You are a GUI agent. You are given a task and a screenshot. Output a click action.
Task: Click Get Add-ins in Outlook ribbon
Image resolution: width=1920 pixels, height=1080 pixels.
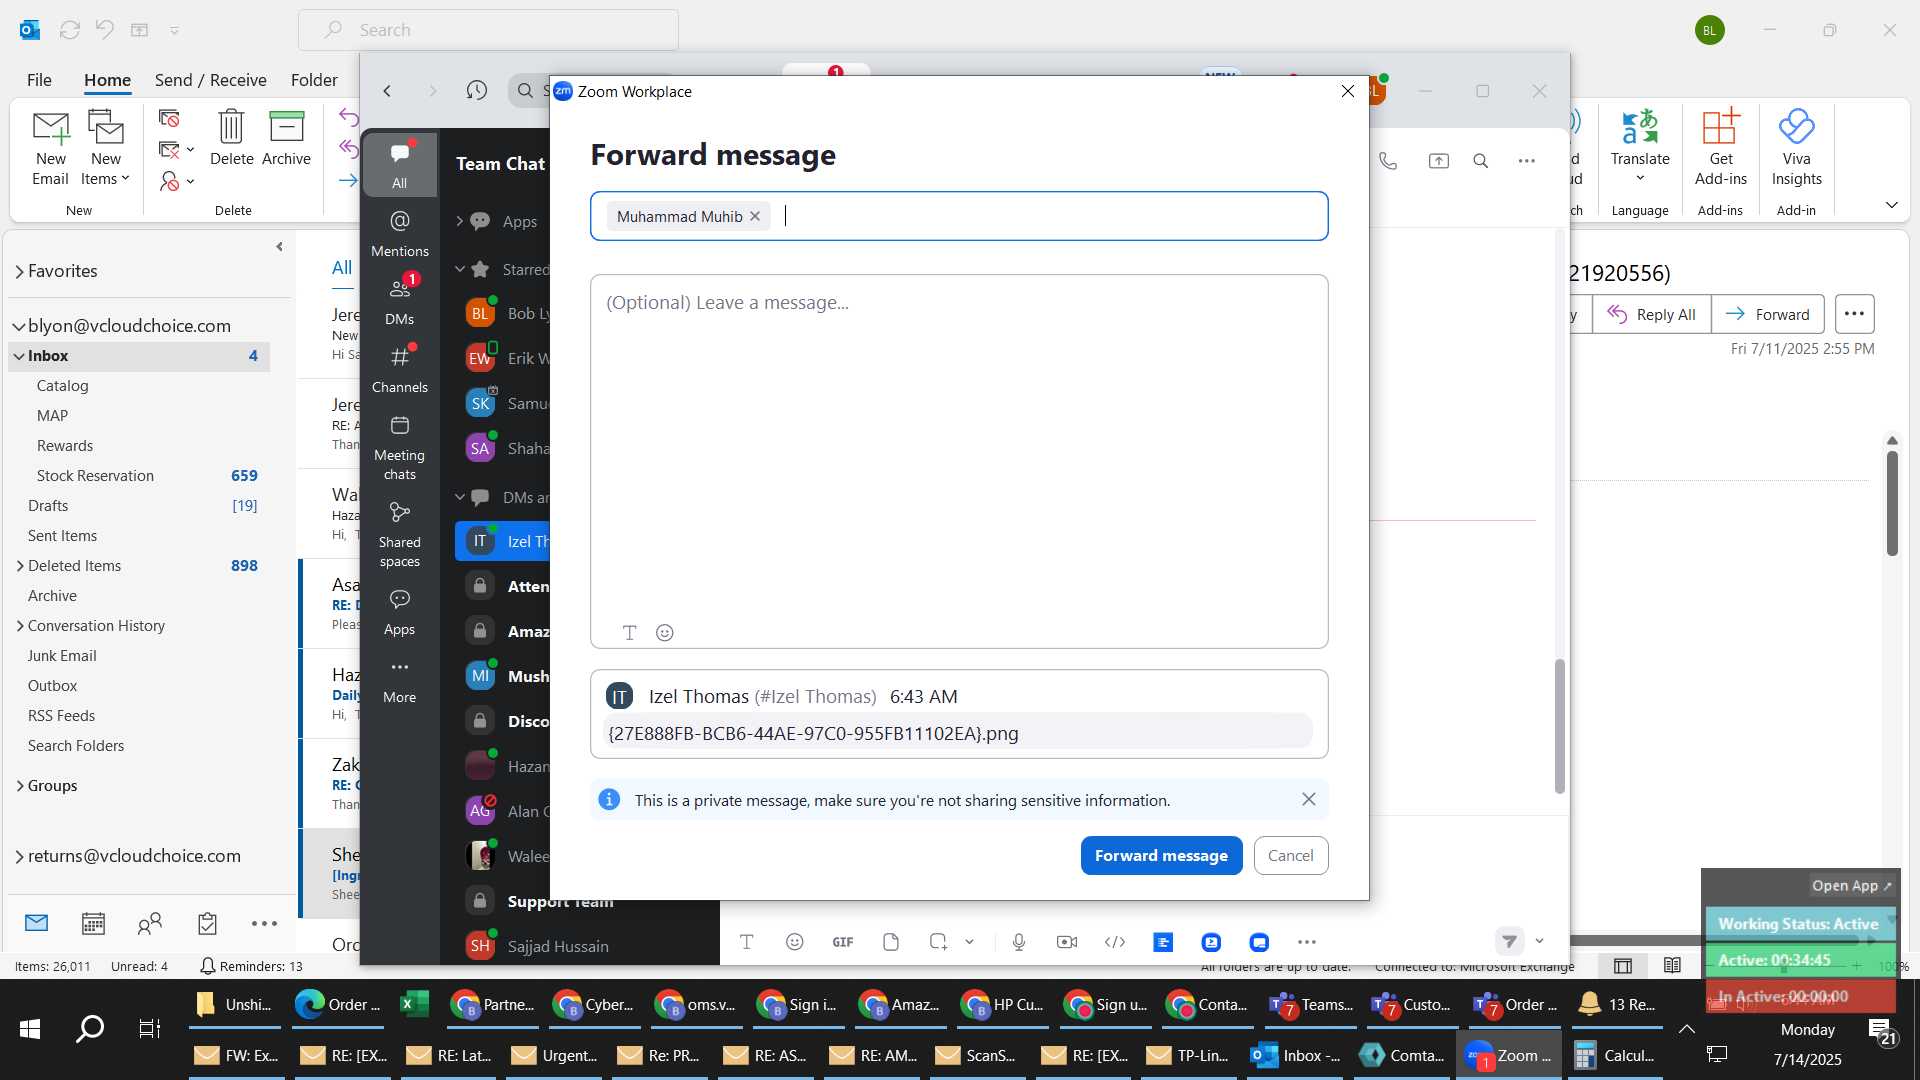pyautogui.click(x=1720, y=148)
